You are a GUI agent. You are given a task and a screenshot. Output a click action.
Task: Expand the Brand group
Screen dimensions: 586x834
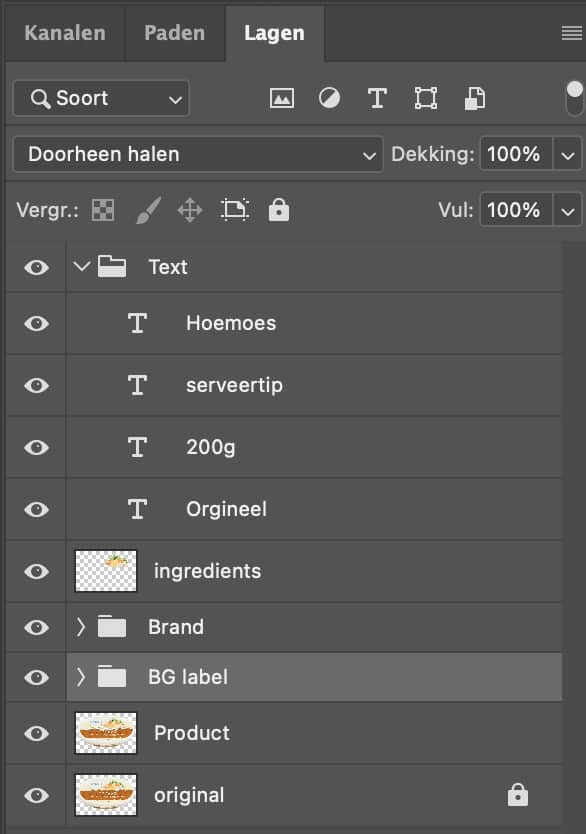click(80, 627)
